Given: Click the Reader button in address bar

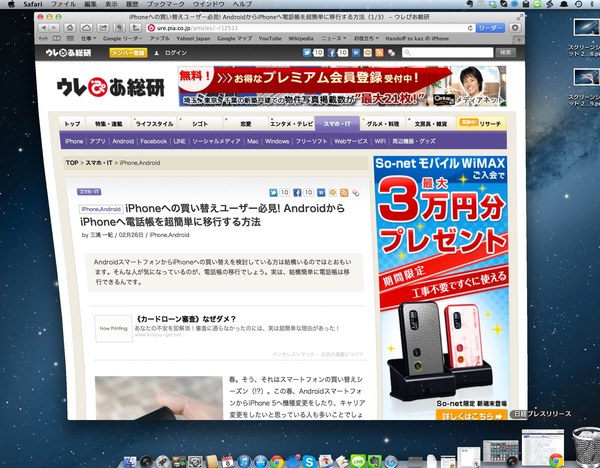Looking at the screenshot, I should 491,29.
